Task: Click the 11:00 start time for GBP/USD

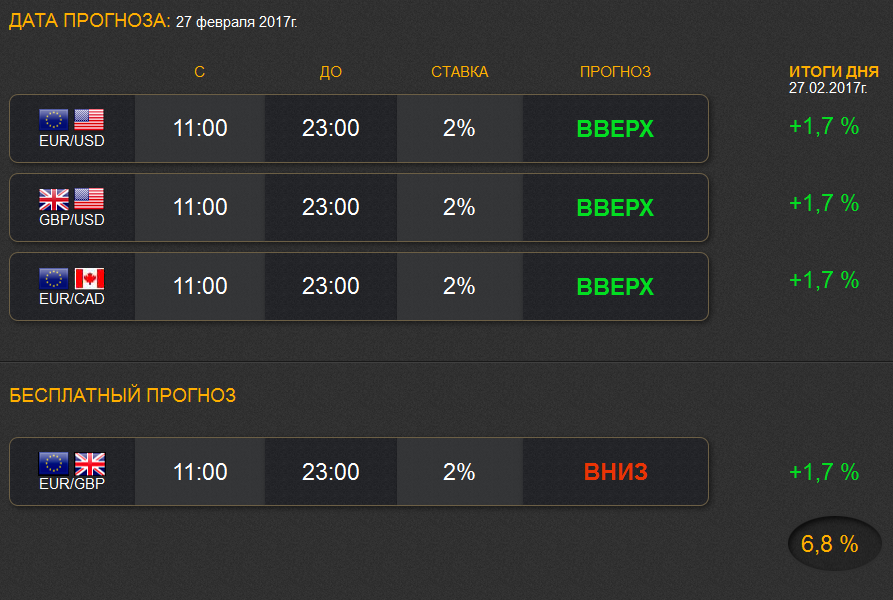Action: pyautogui.click(x=200, y=207)
